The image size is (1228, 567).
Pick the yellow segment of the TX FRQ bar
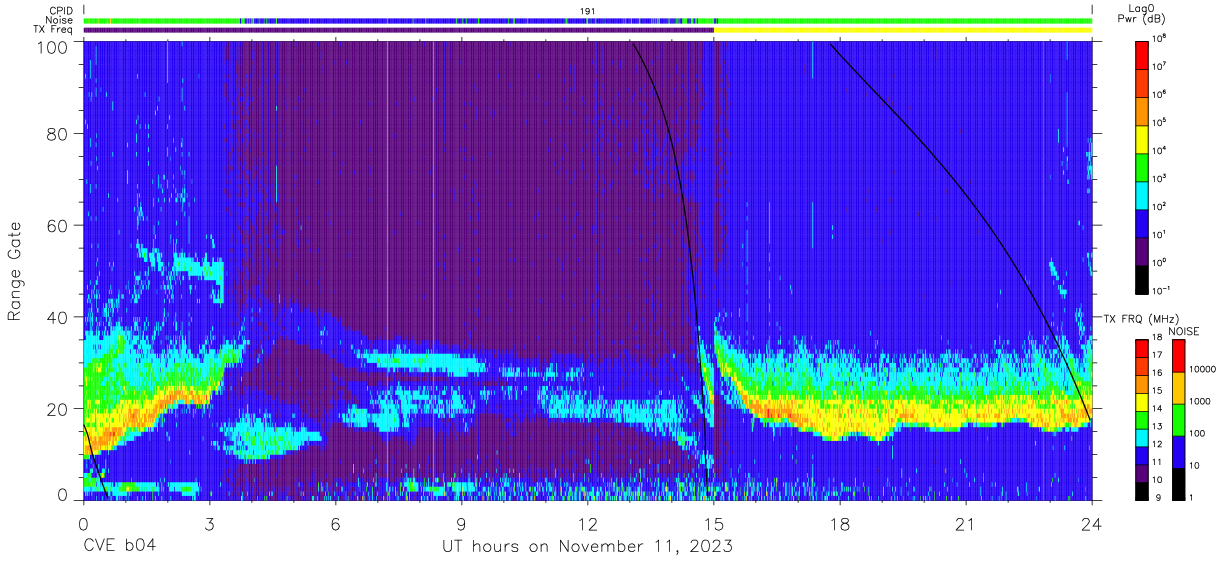[x=1142, y=402]
